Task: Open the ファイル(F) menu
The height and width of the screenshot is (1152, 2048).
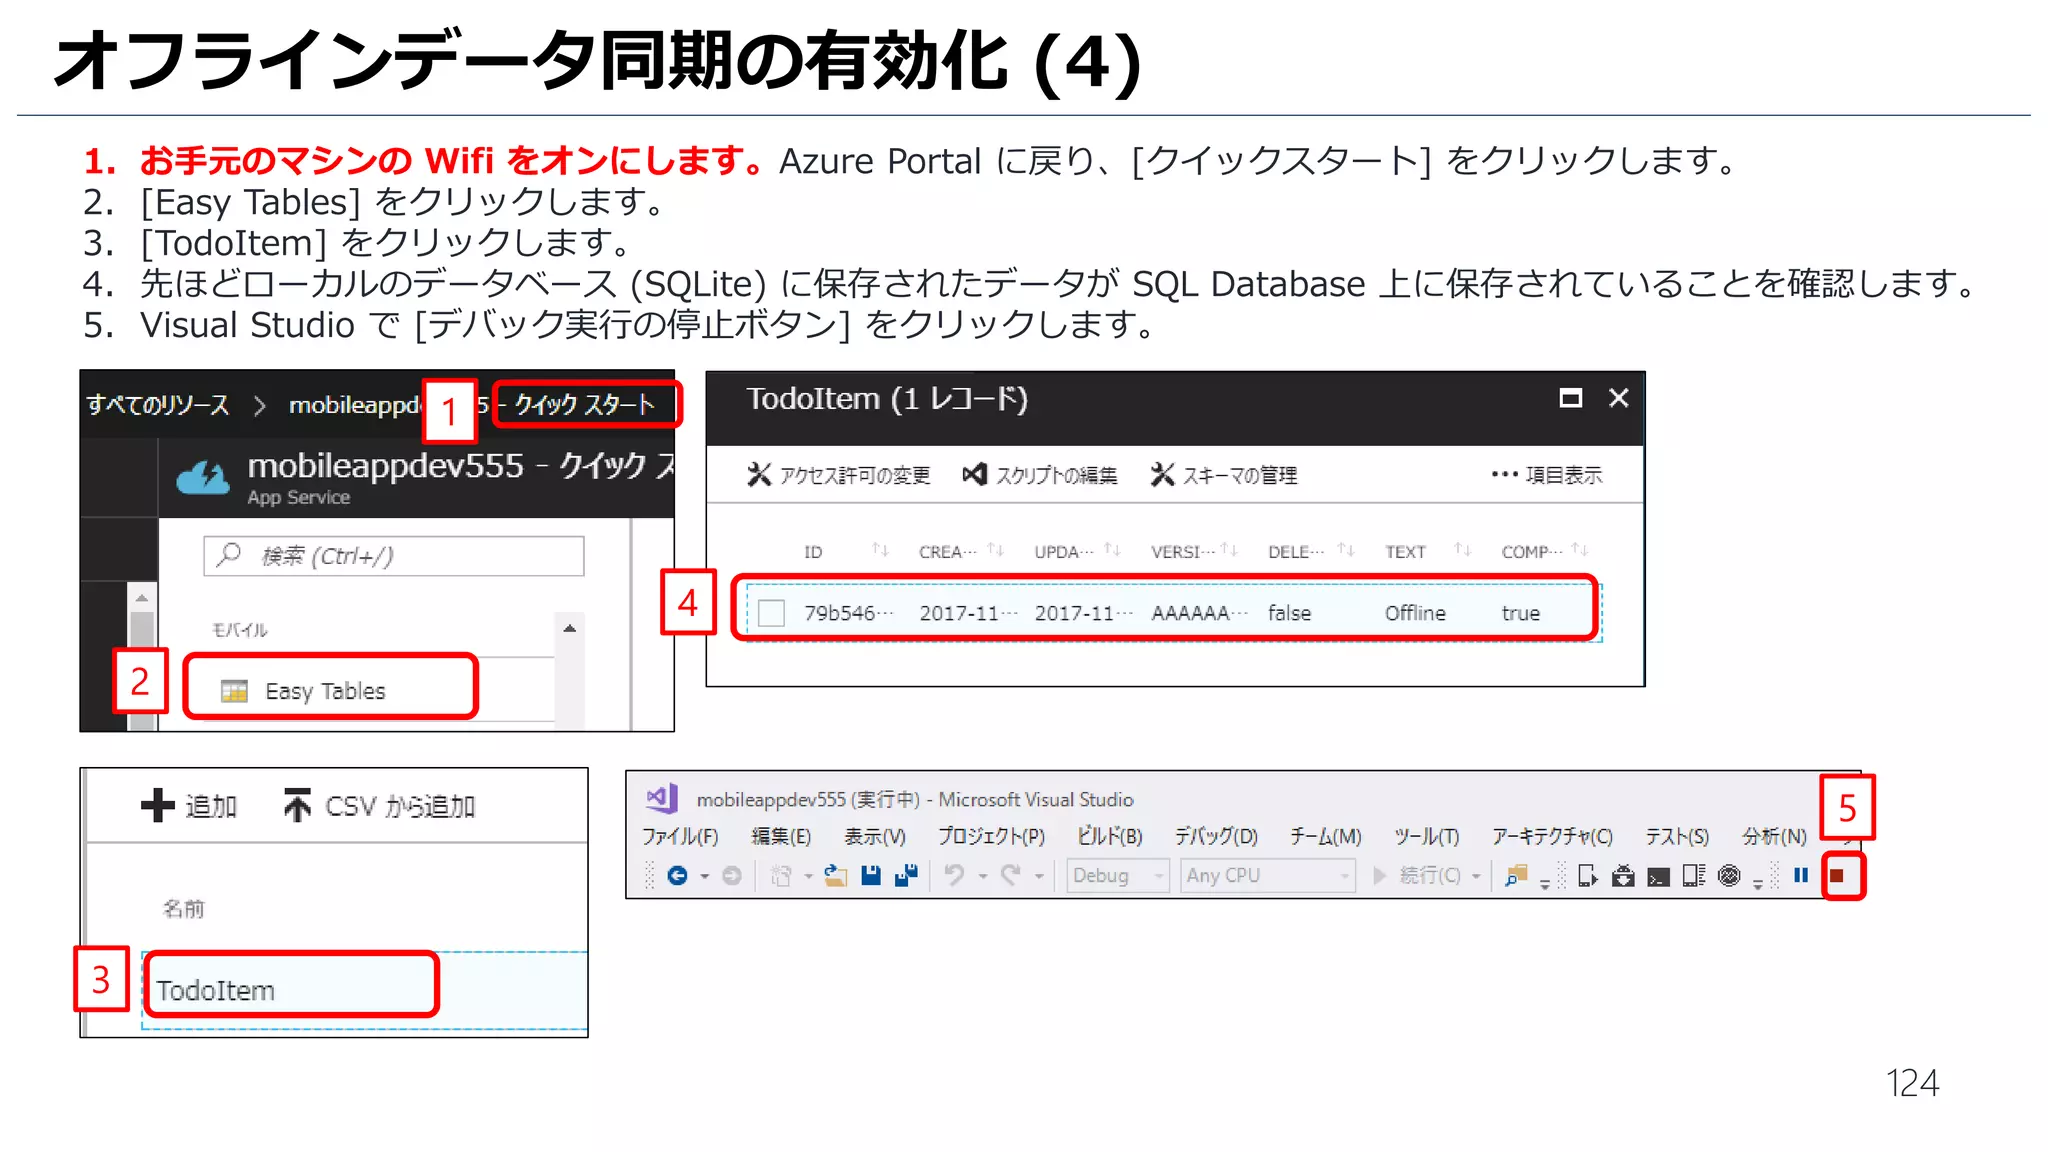Action: tap(680, 836)
